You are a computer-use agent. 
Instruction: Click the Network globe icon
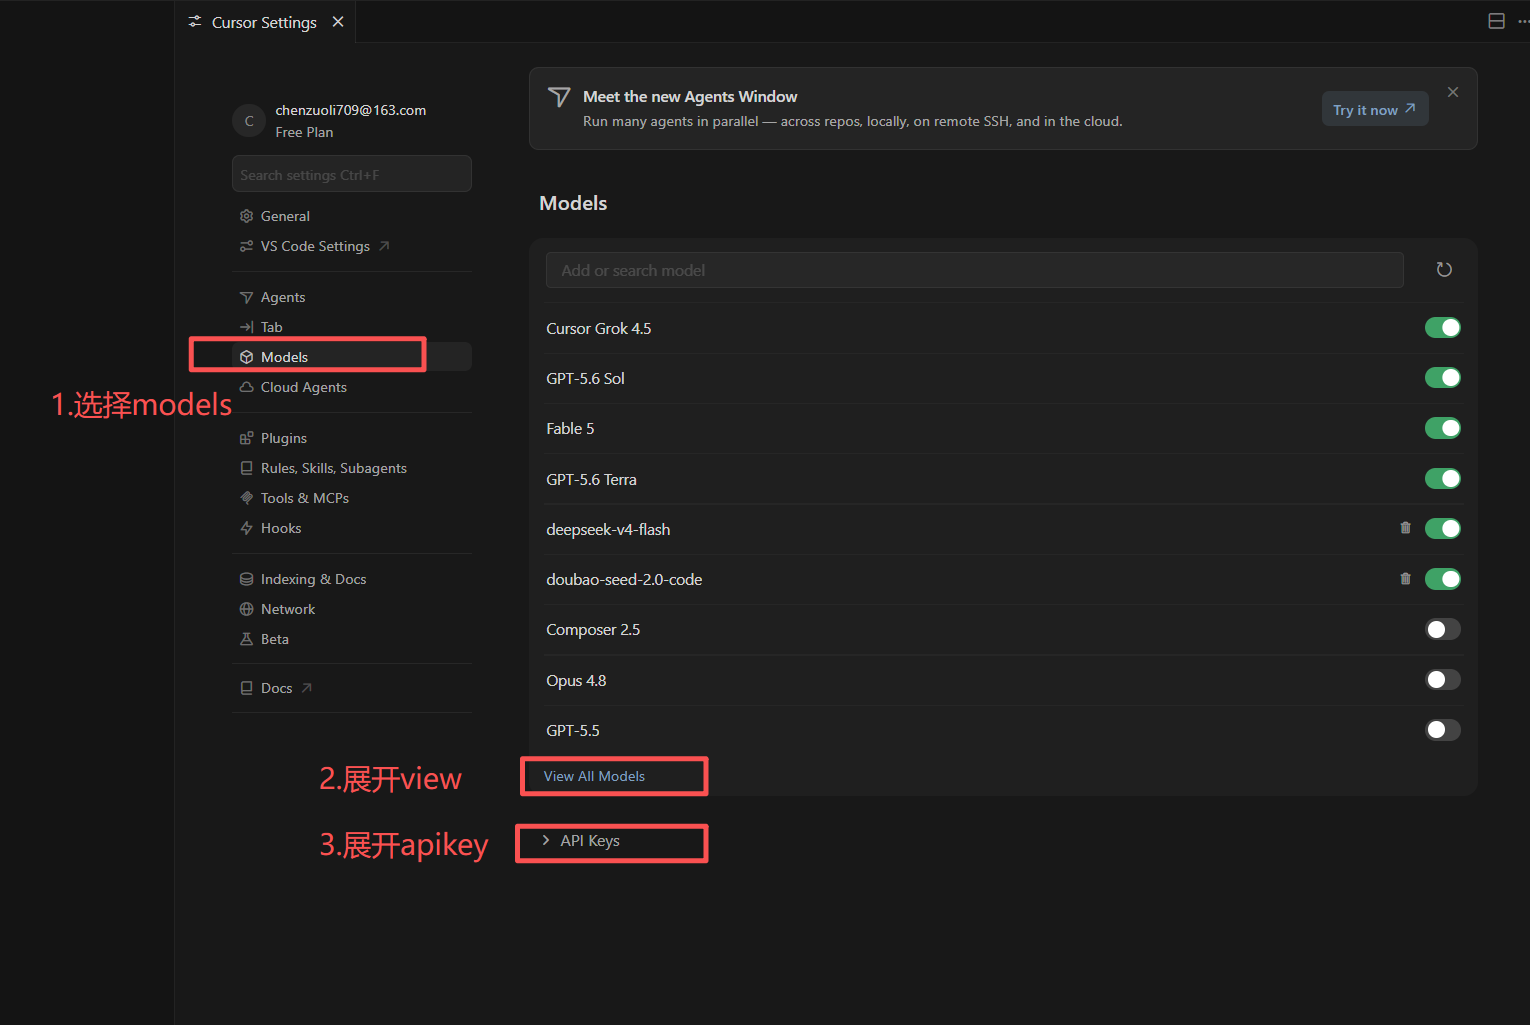point(246,609)
